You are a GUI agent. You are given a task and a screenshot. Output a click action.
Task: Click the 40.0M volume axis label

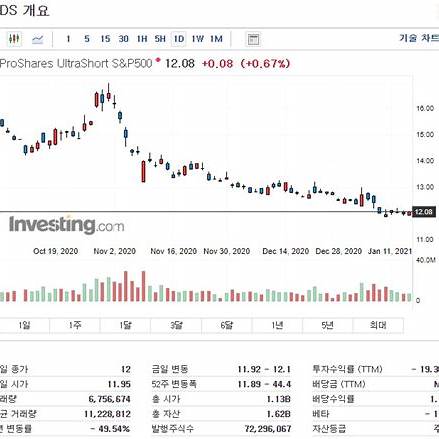coord(426,260)
